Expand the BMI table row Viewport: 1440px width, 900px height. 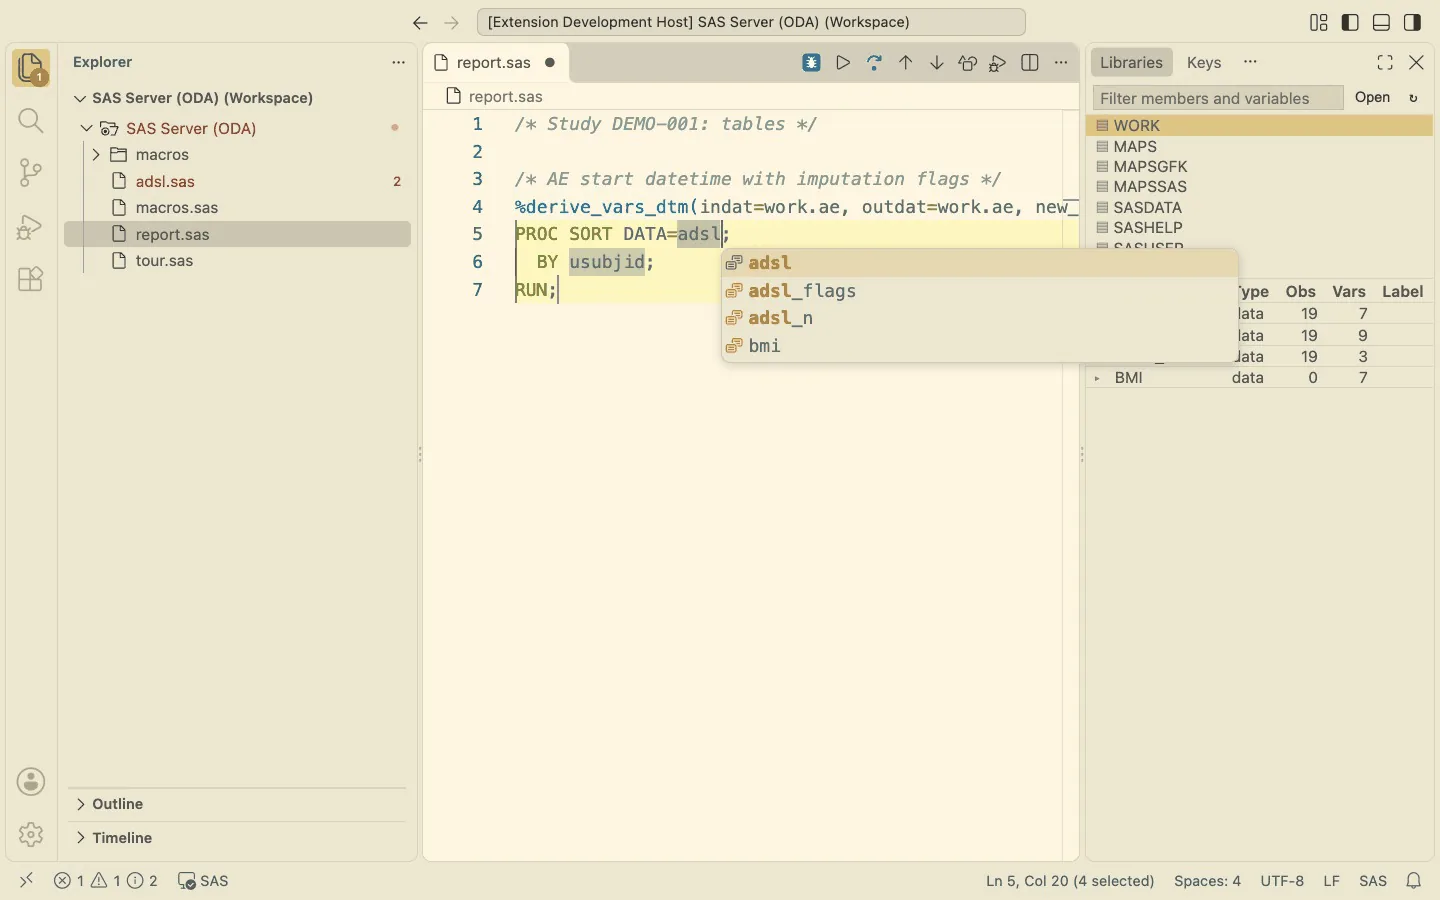(1098, 379)
